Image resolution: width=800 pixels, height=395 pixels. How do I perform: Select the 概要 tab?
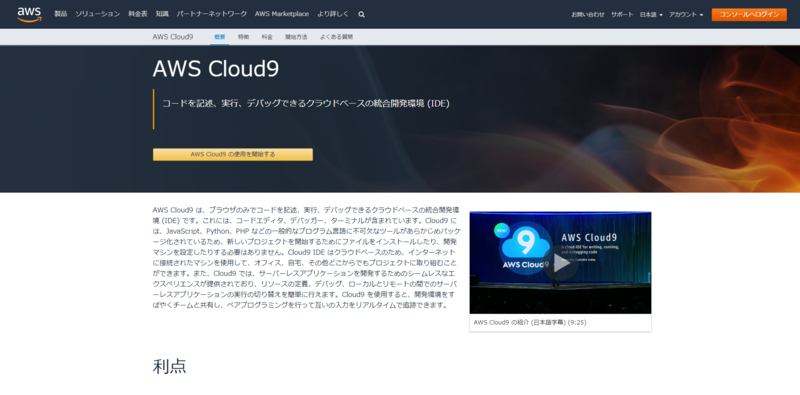219,37
